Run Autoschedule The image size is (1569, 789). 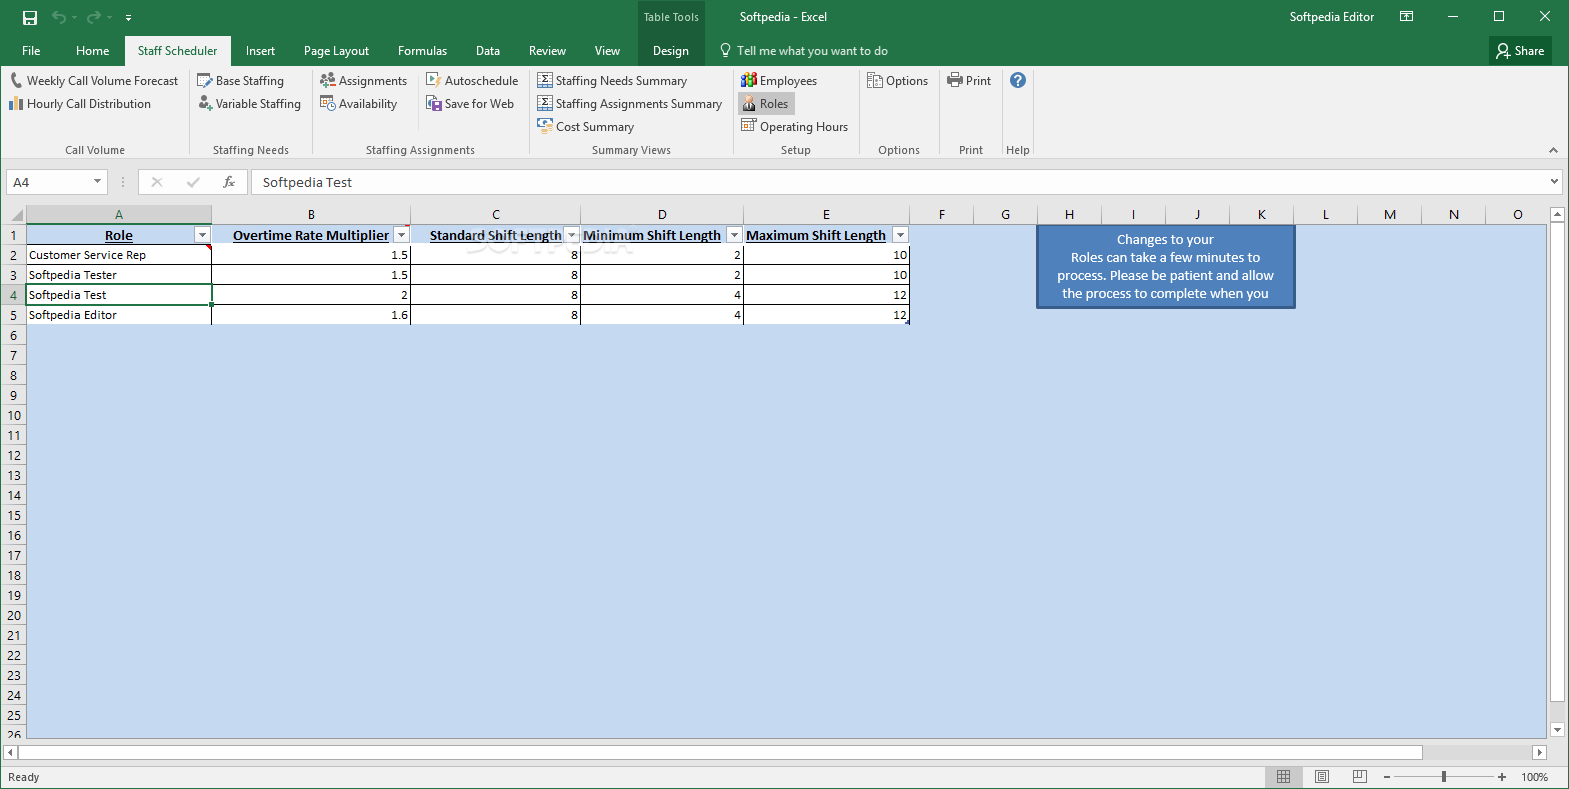[472, 80]
